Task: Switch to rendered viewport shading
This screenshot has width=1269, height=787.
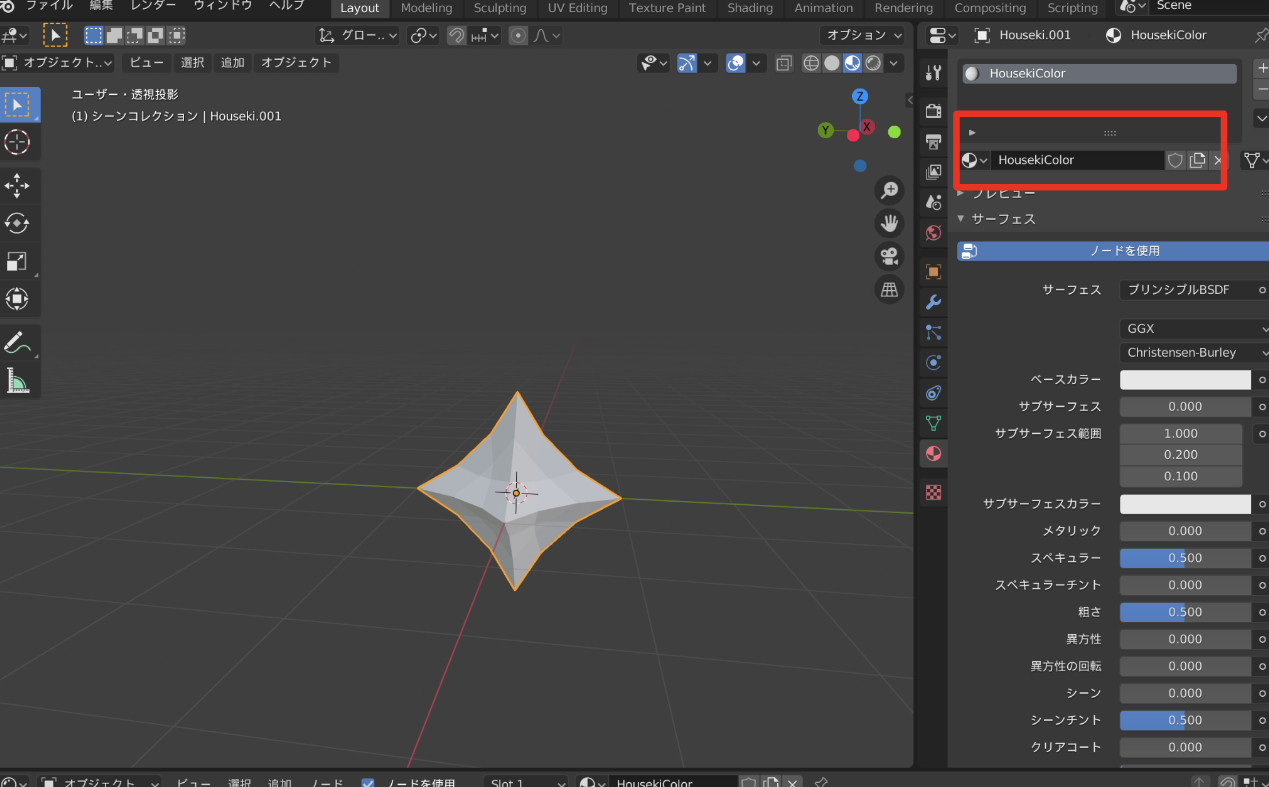Action: pyautogui.click(x=873, y=63)
